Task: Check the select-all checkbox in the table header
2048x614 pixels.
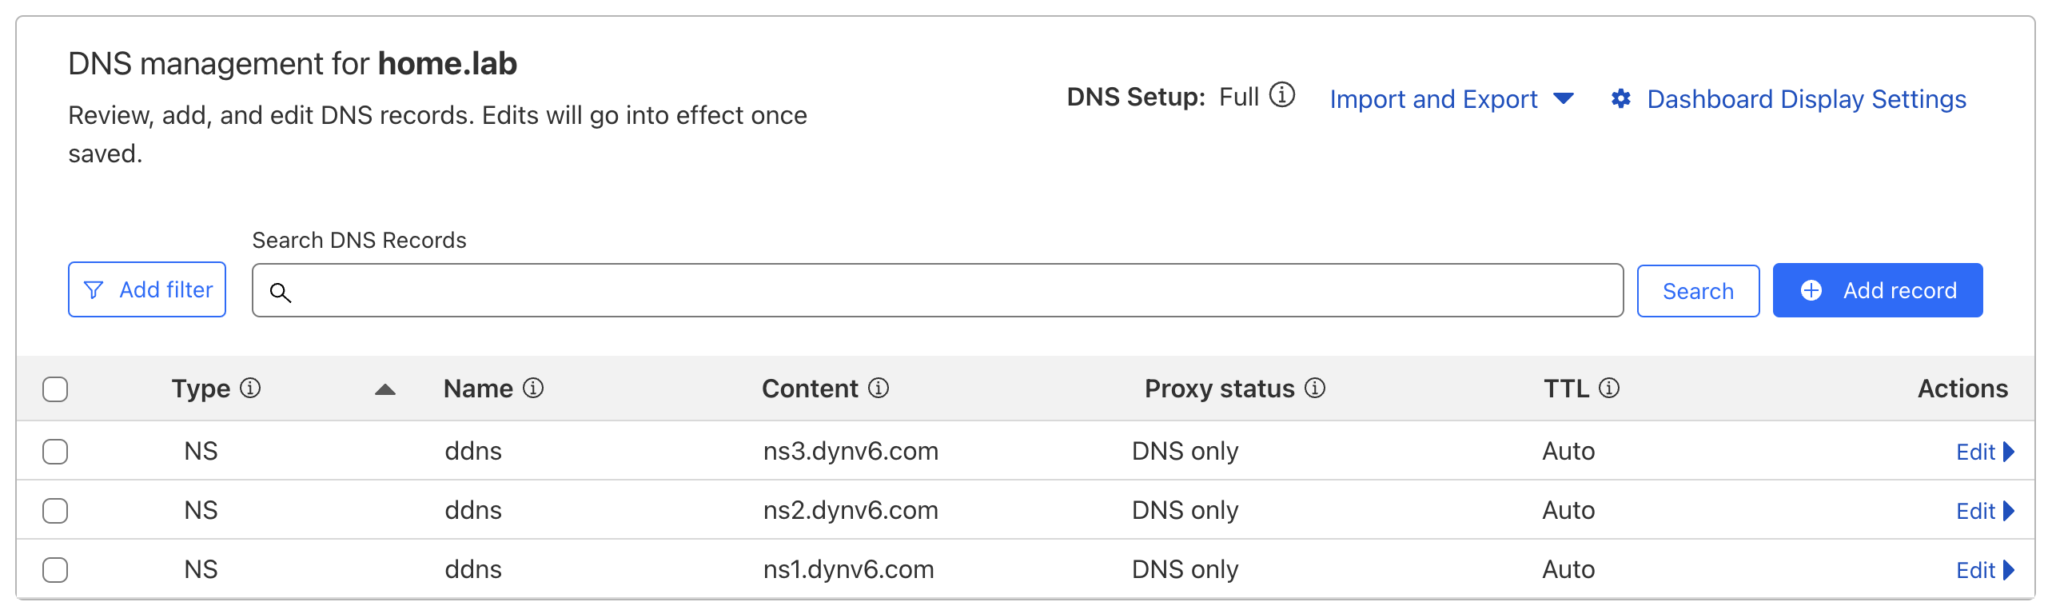Action: coord(55,389)
